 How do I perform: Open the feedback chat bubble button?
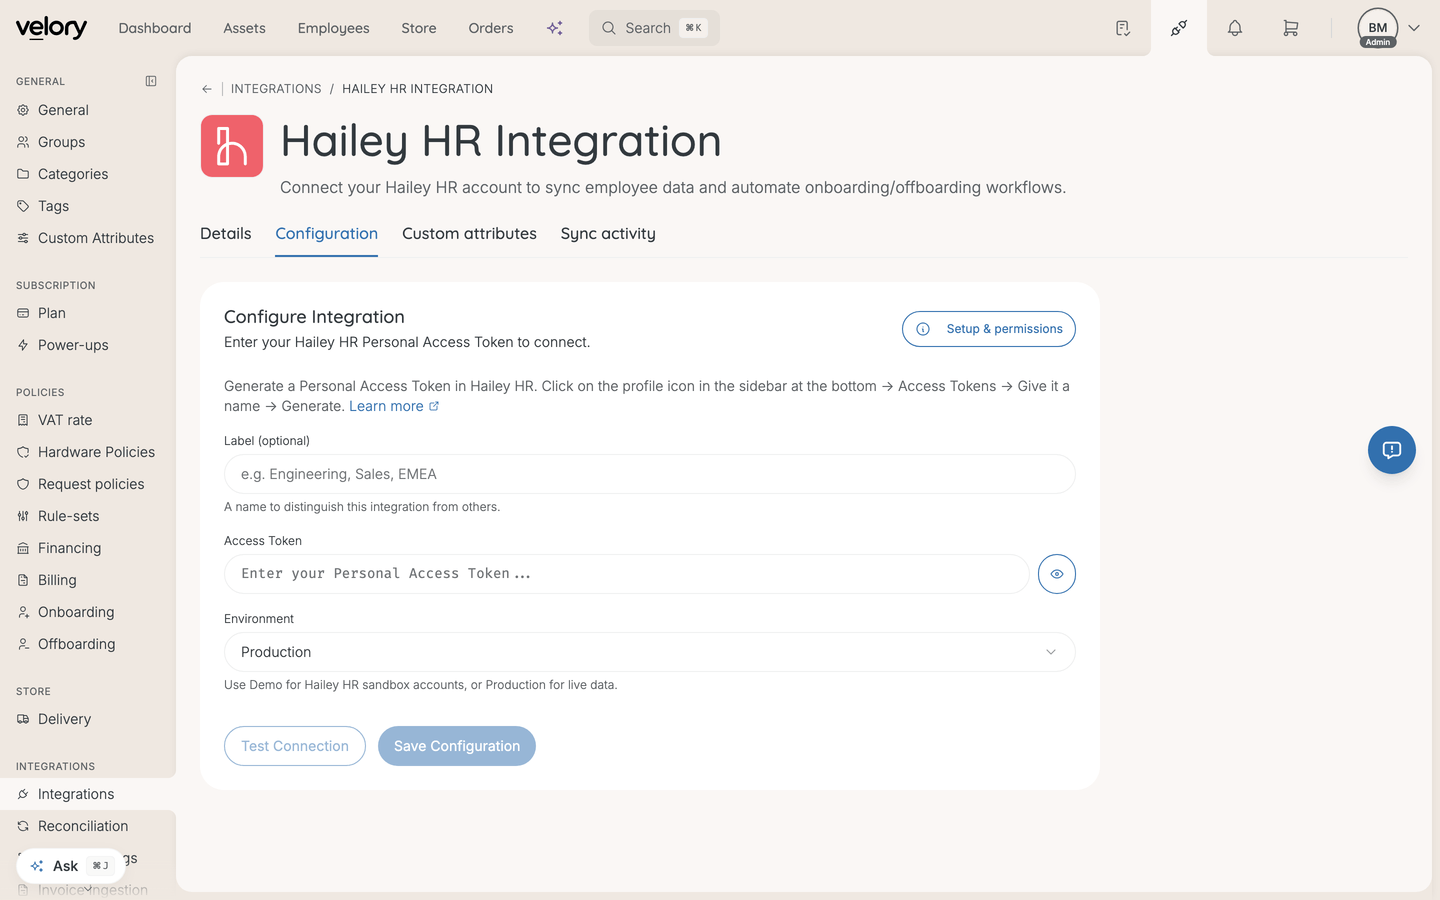(1392, 450)
